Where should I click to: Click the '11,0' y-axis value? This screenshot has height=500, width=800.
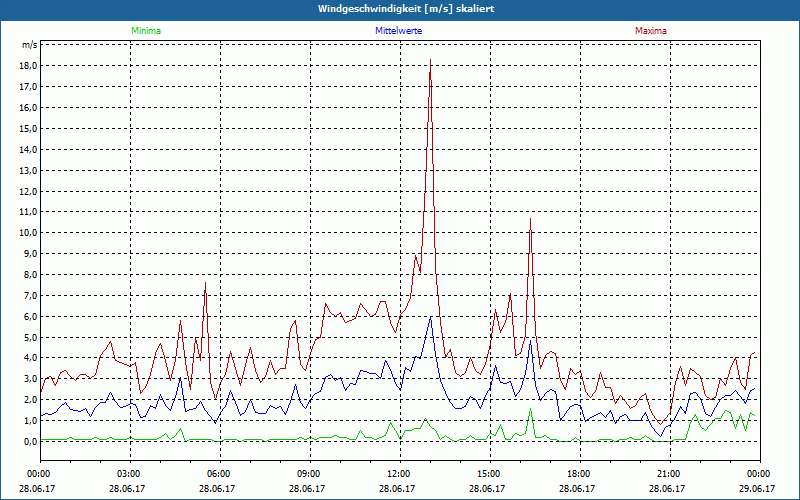(x=29, y=212)
